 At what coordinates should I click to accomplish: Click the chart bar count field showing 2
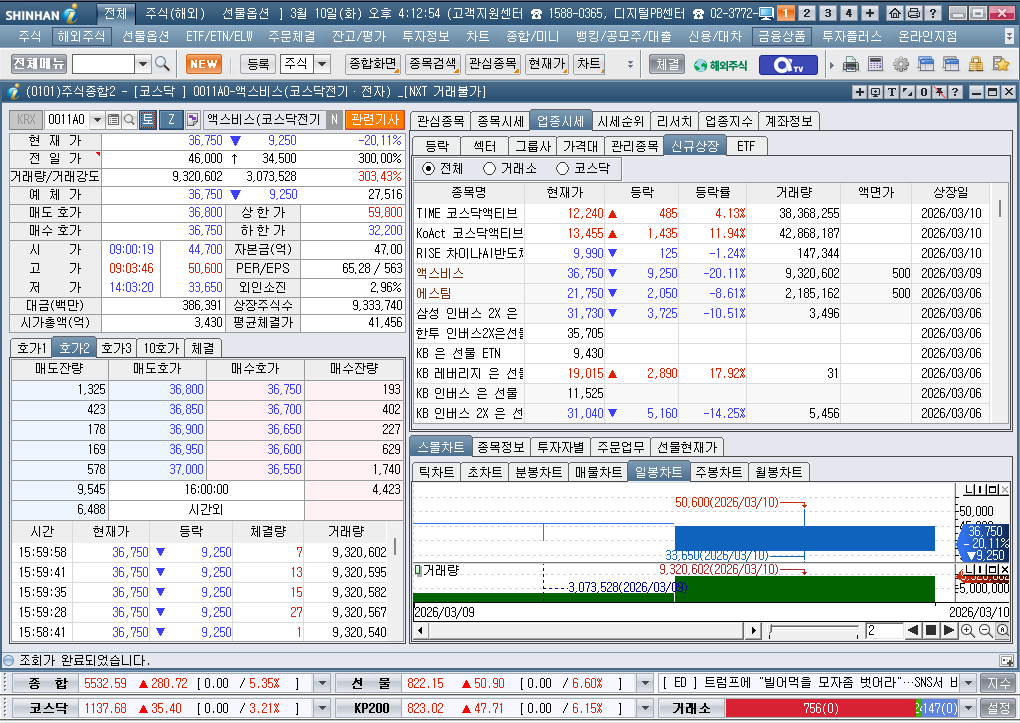[x=883, y=631]
